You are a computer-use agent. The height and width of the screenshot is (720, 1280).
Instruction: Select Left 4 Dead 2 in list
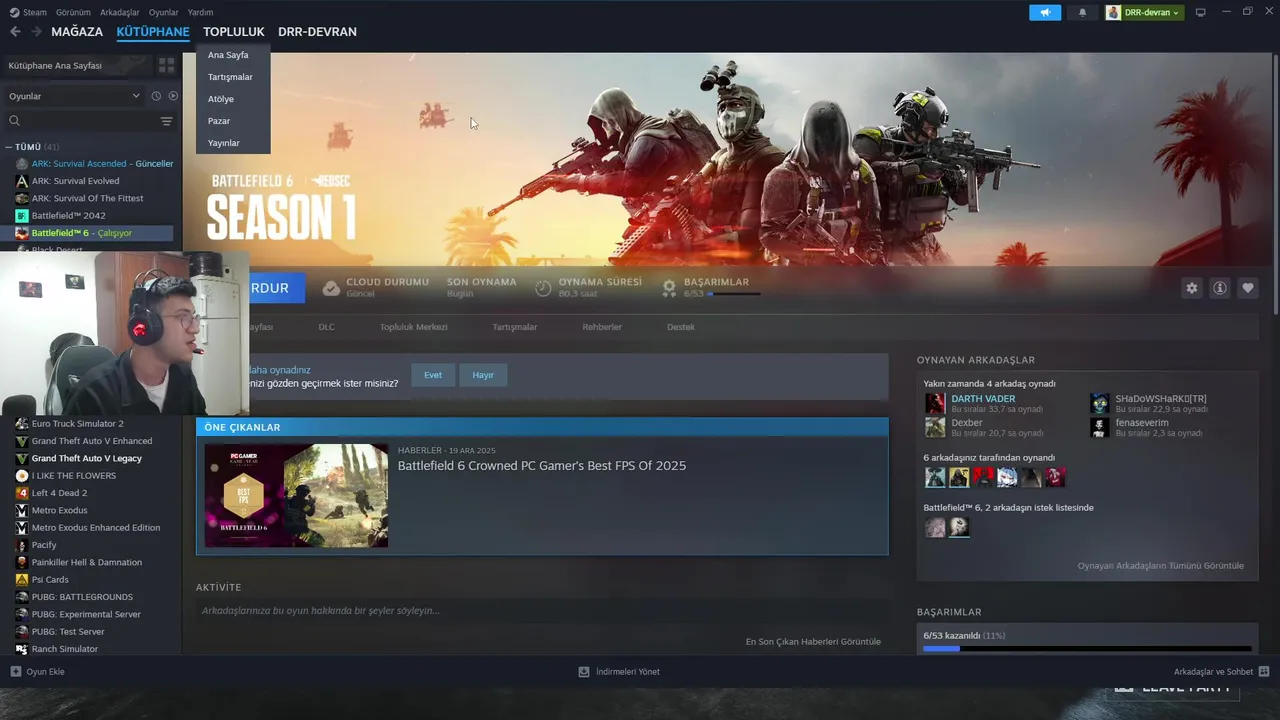[x=59, y=493]
